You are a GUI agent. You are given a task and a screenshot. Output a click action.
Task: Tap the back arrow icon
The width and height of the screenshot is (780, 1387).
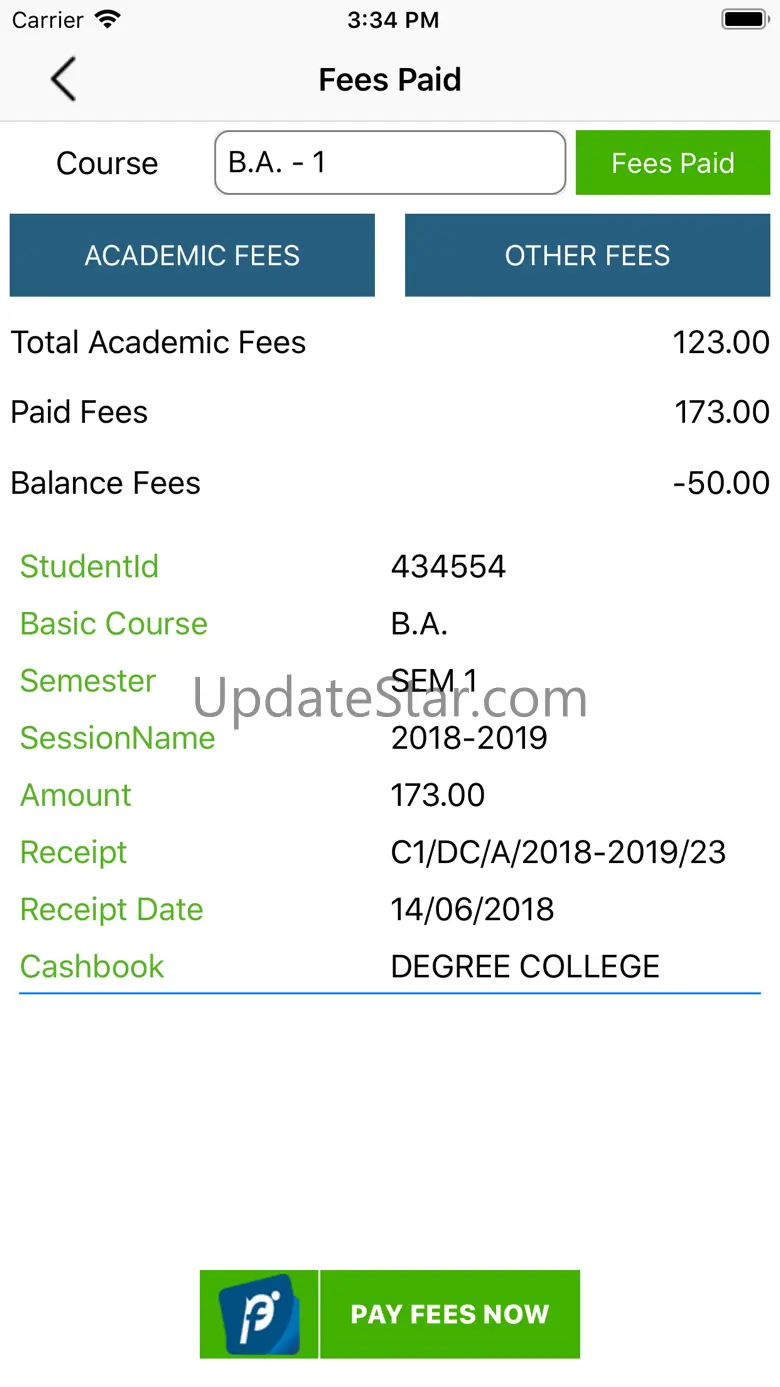63,80
